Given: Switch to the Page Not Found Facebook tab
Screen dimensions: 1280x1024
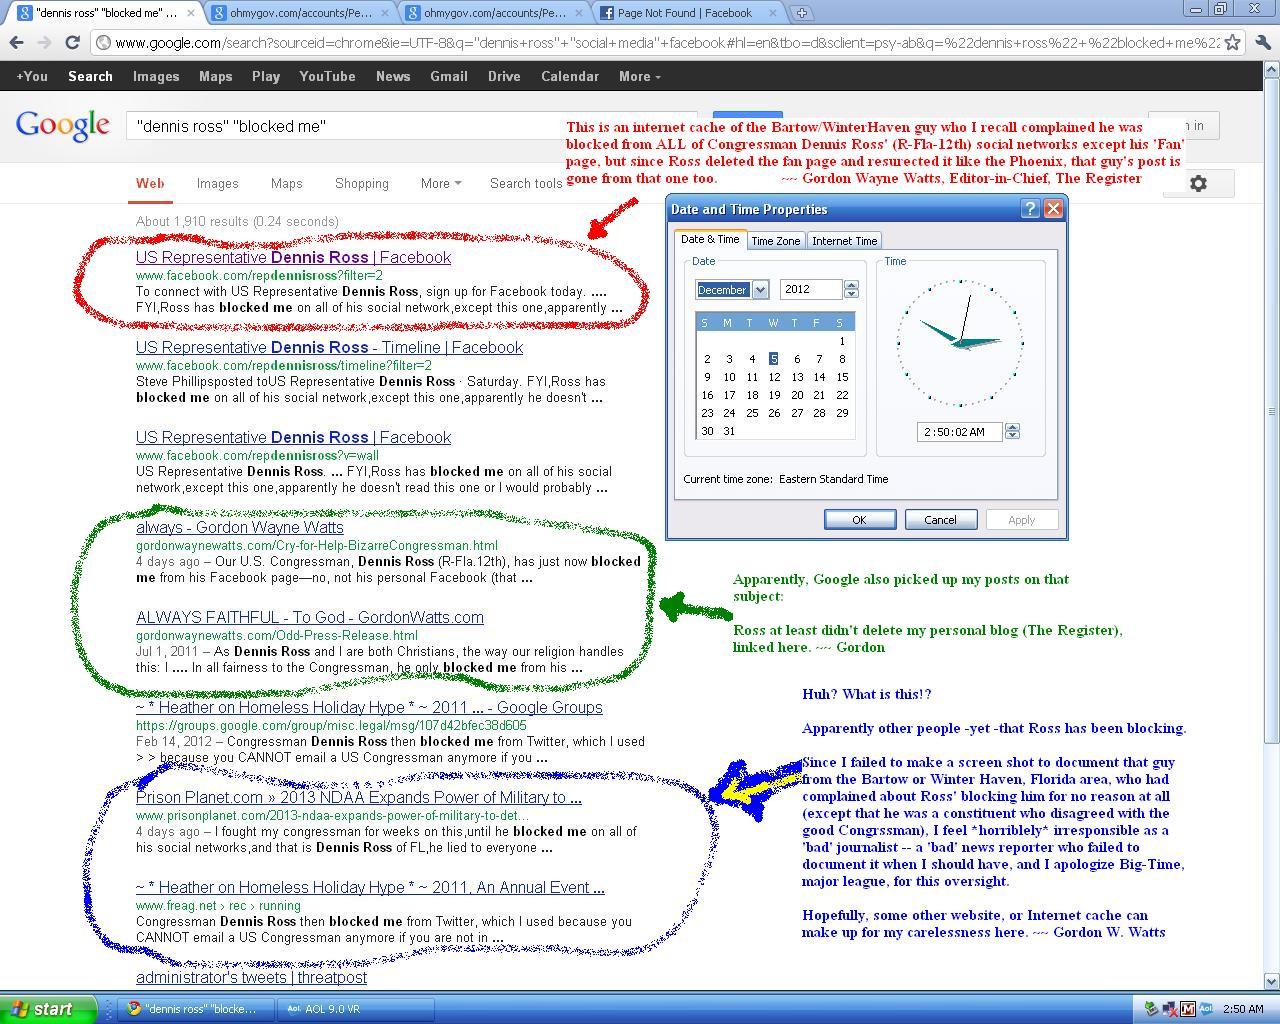Looking at the screenshot, I should coord(685,13).
